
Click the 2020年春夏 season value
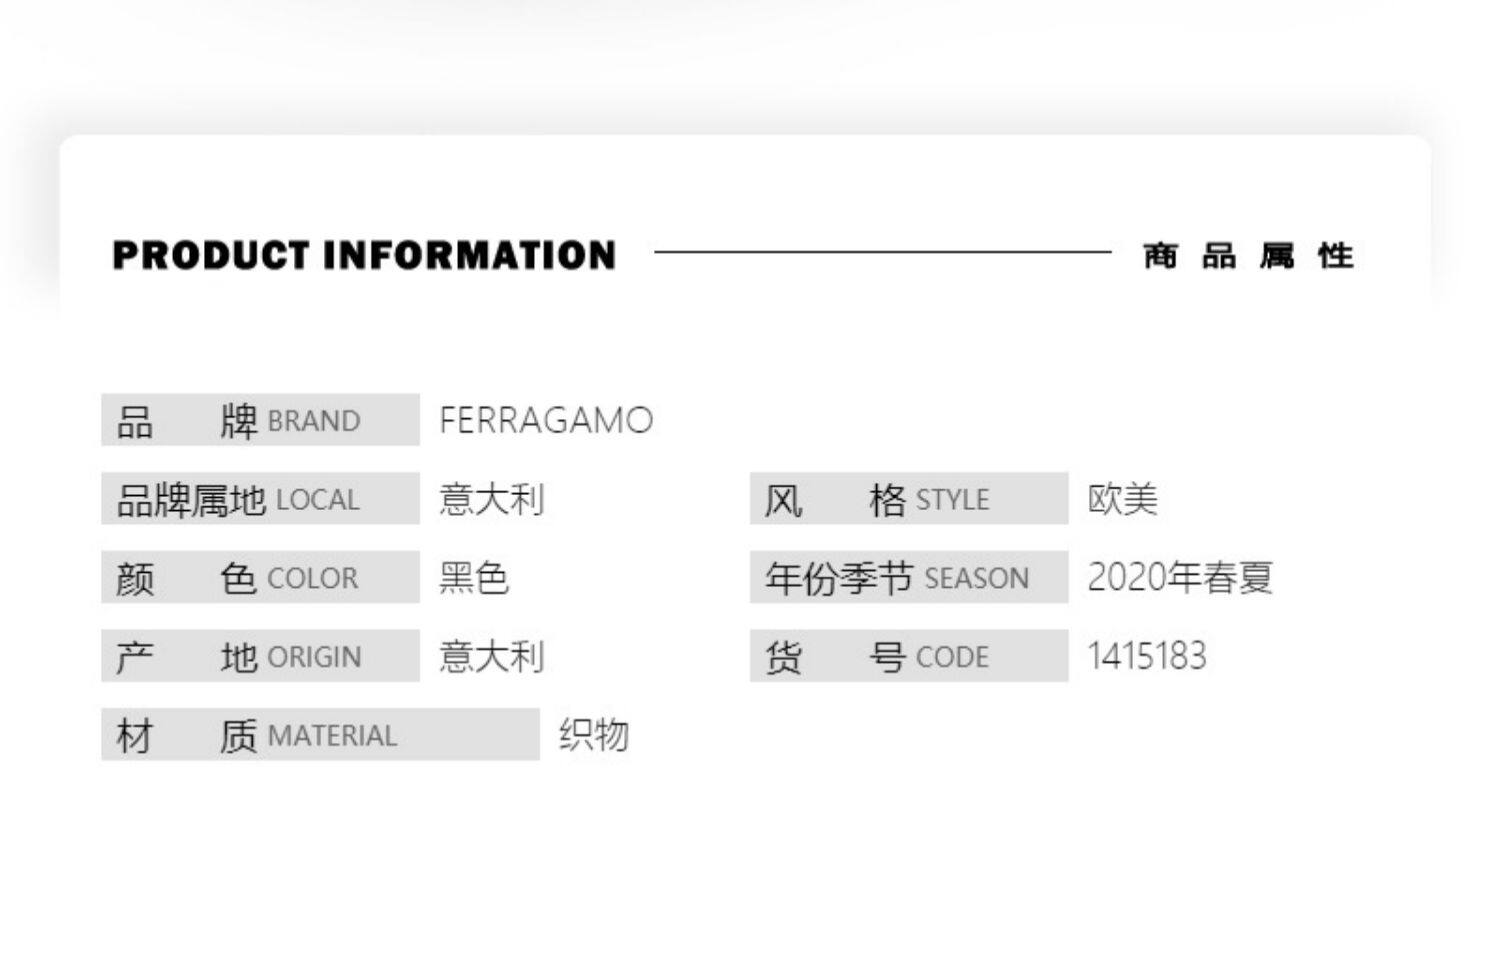point(1179,578)
